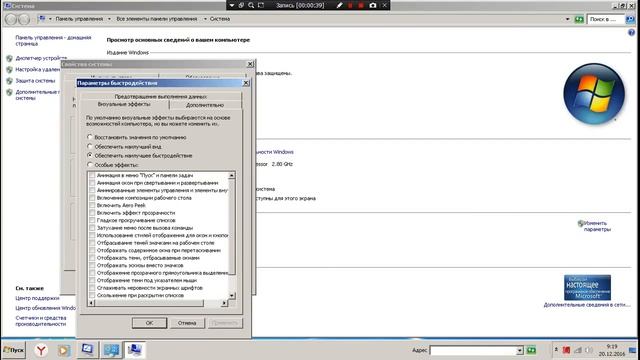Click OK in performance options dialog

(149, 323)
